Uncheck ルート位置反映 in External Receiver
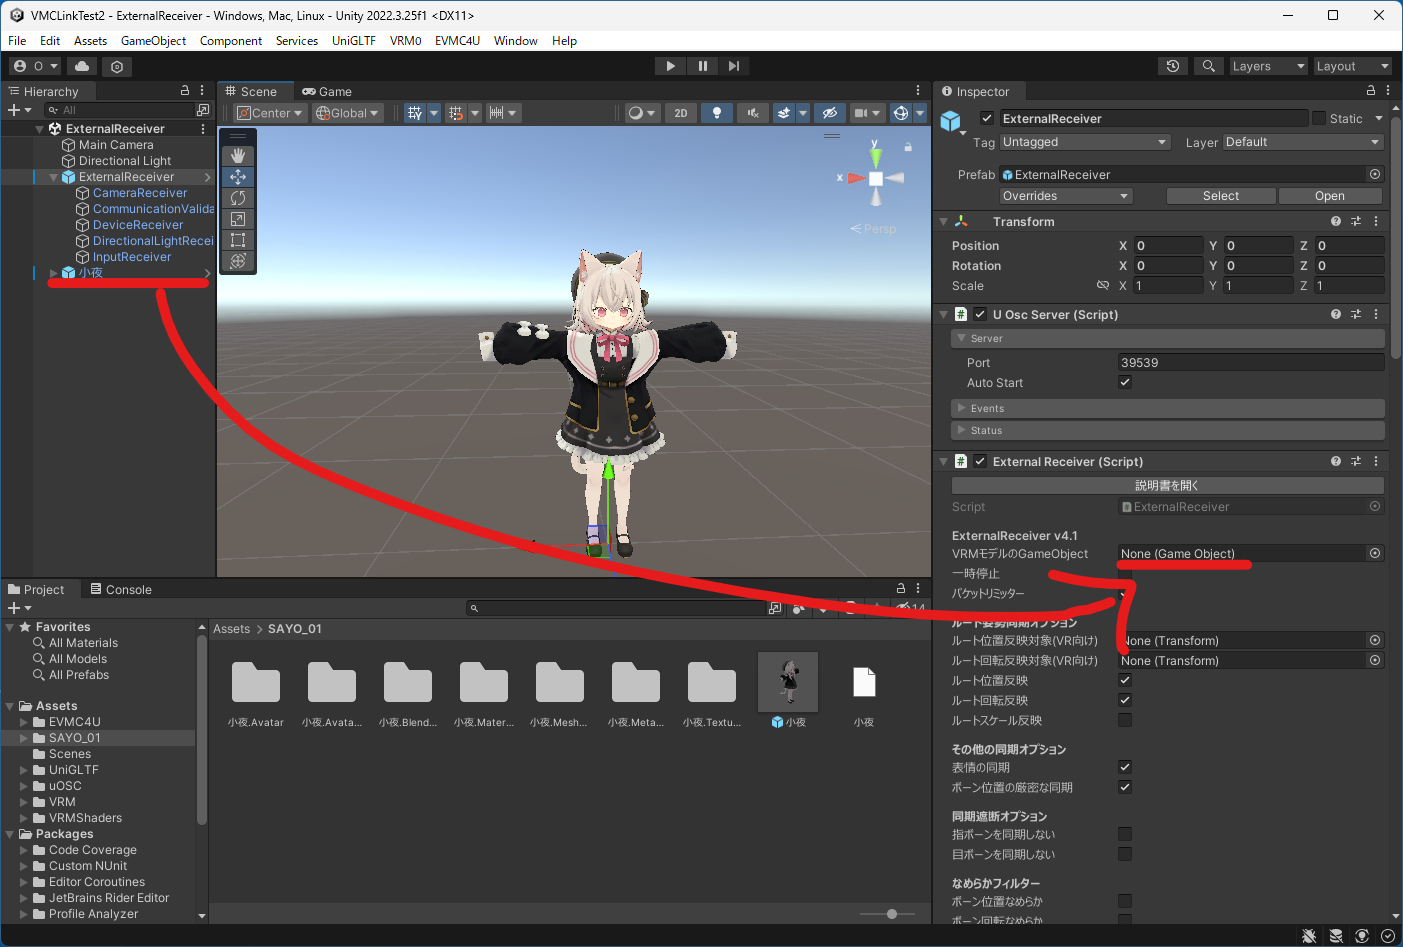Screen dimensions: 1403x947 [1125, 680]
